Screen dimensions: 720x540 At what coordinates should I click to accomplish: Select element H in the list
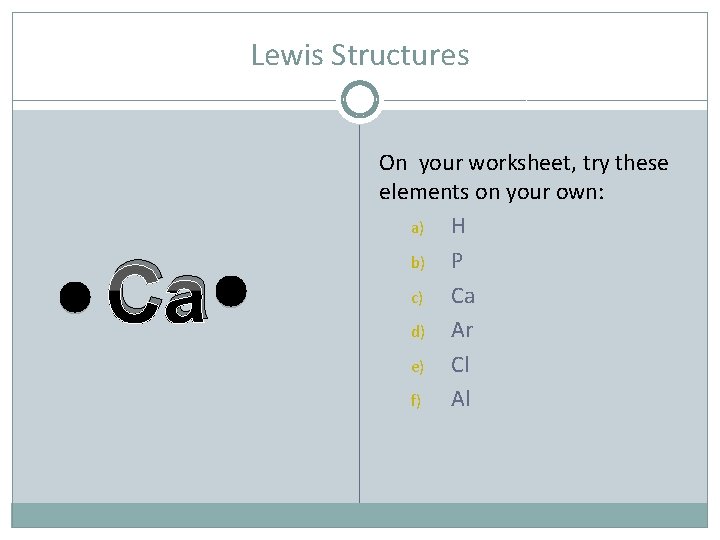[x=458, y=227]
